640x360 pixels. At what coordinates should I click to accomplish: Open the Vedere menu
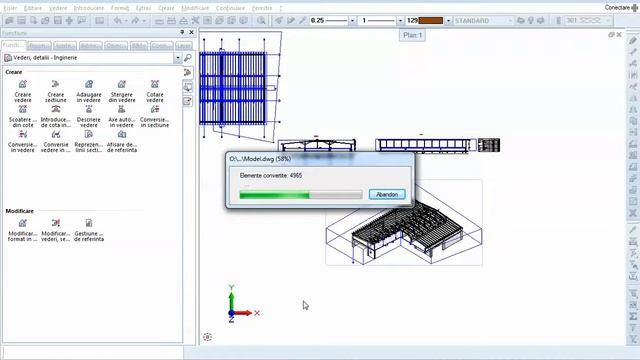pos(58,8)
